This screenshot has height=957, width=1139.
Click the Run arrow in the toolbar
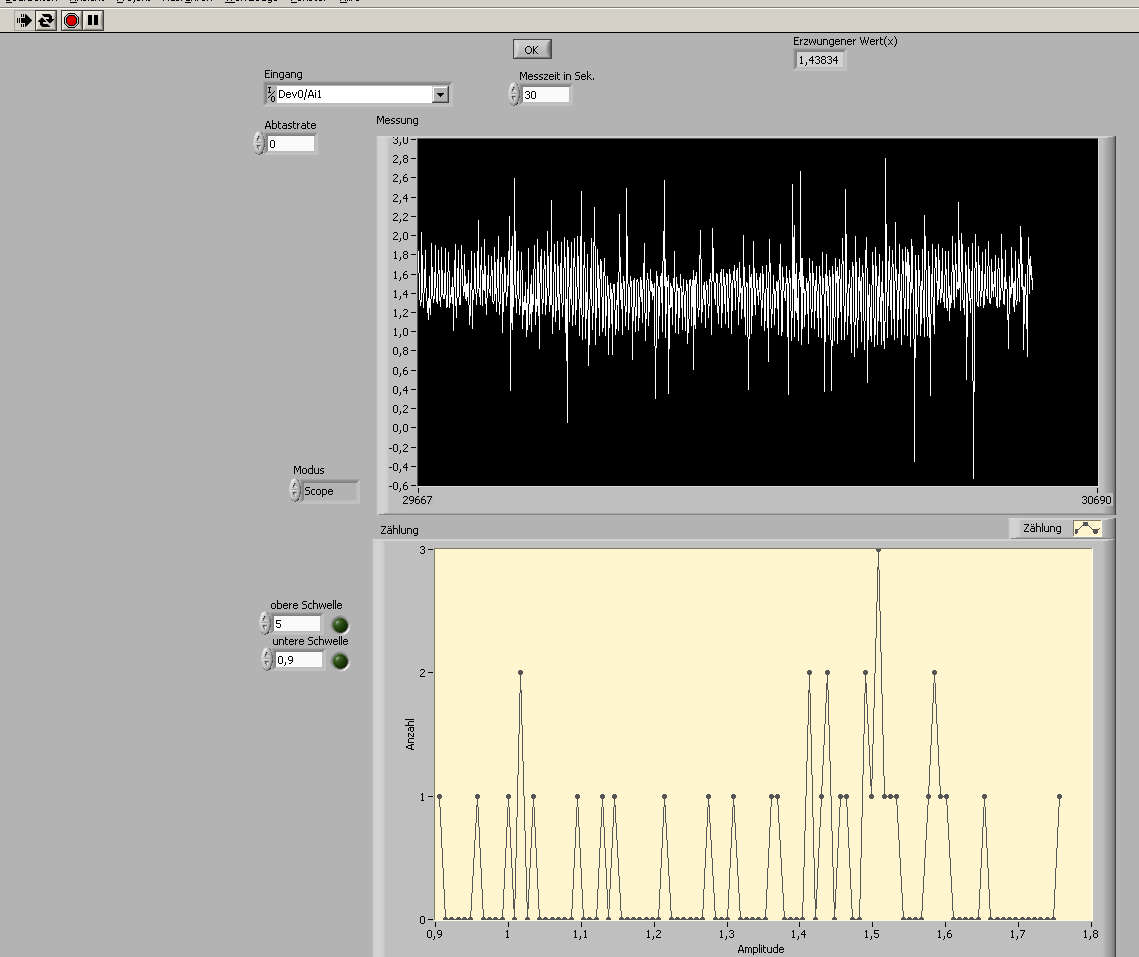click(x=24, y=20)
